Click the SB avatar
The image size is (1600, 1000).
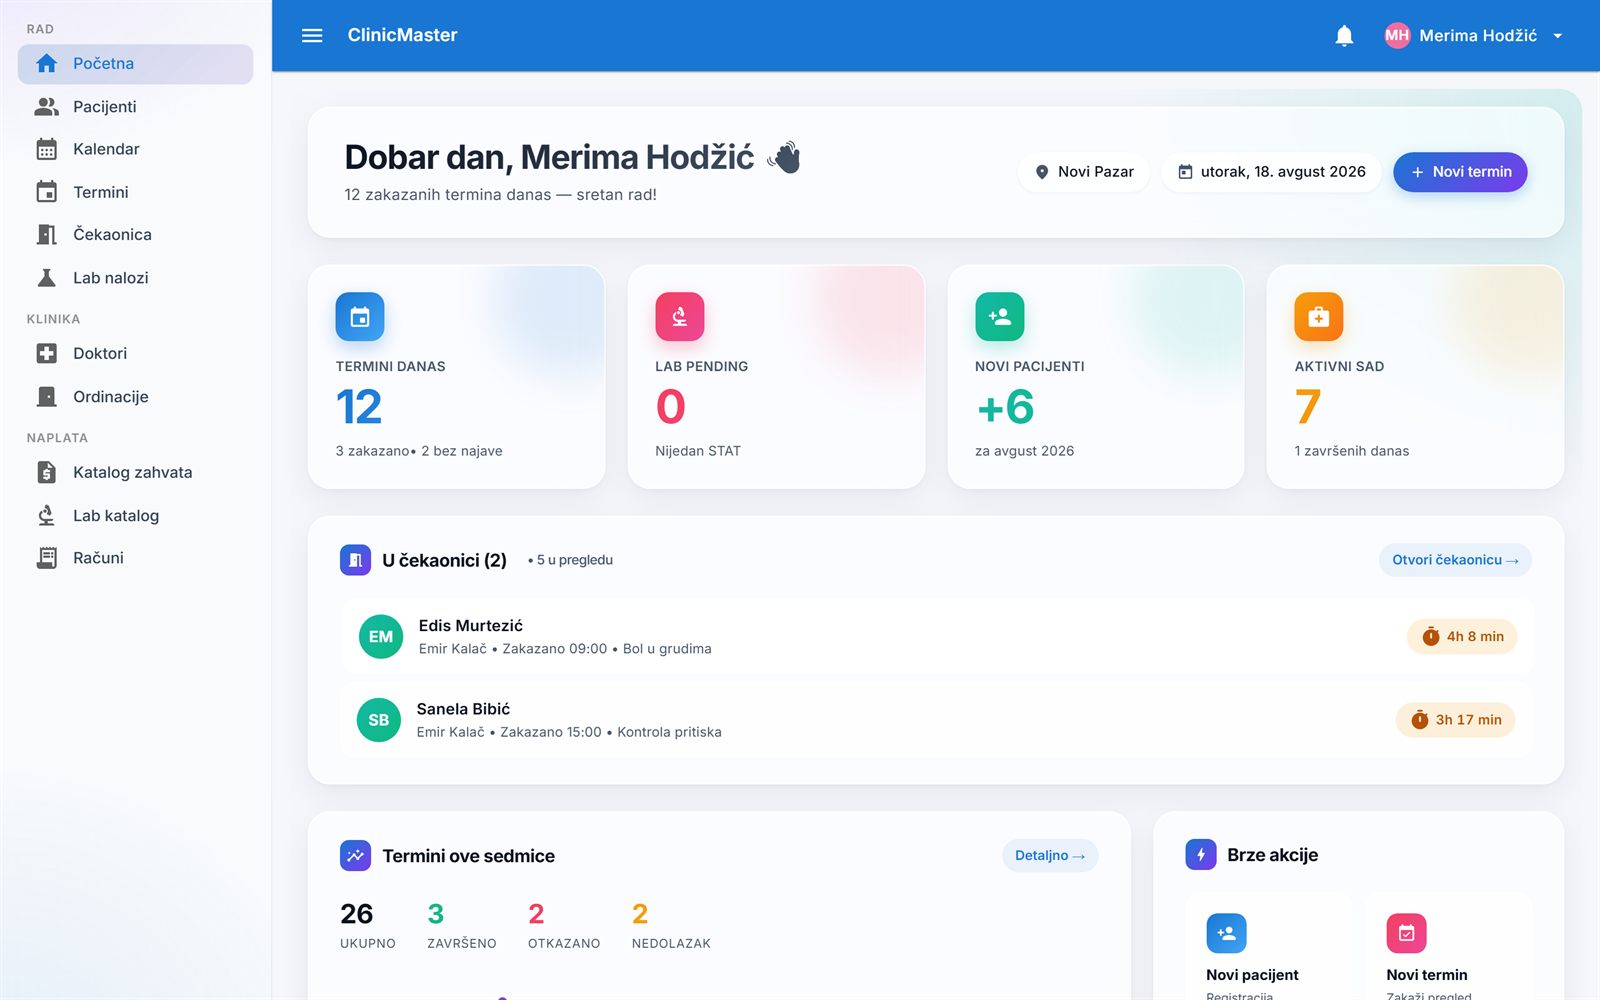379,720
